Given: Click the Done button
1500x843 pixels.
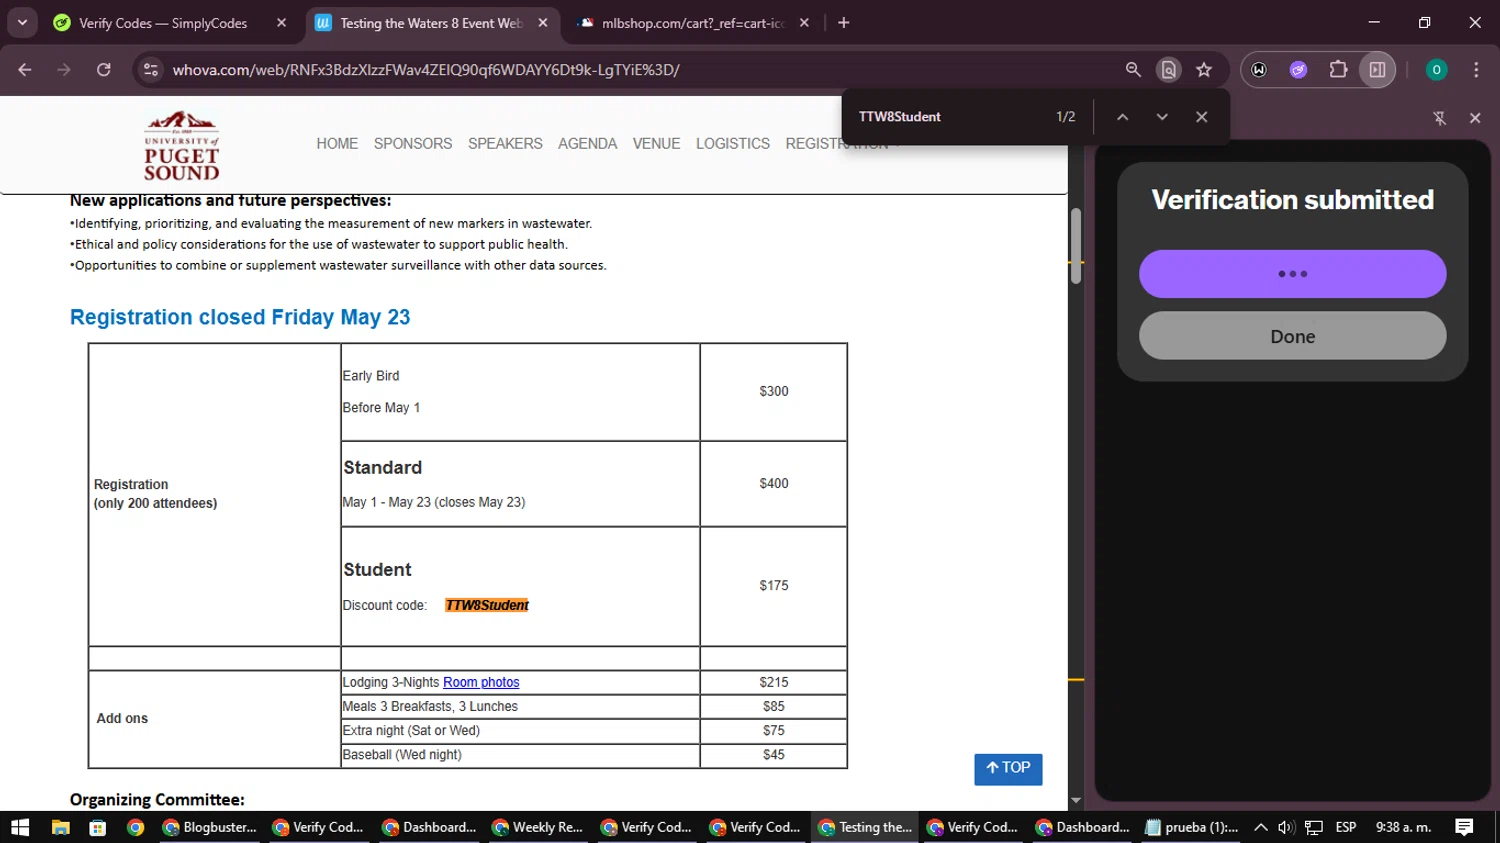Looking at the screenshot, I should tap(1292, 336).
